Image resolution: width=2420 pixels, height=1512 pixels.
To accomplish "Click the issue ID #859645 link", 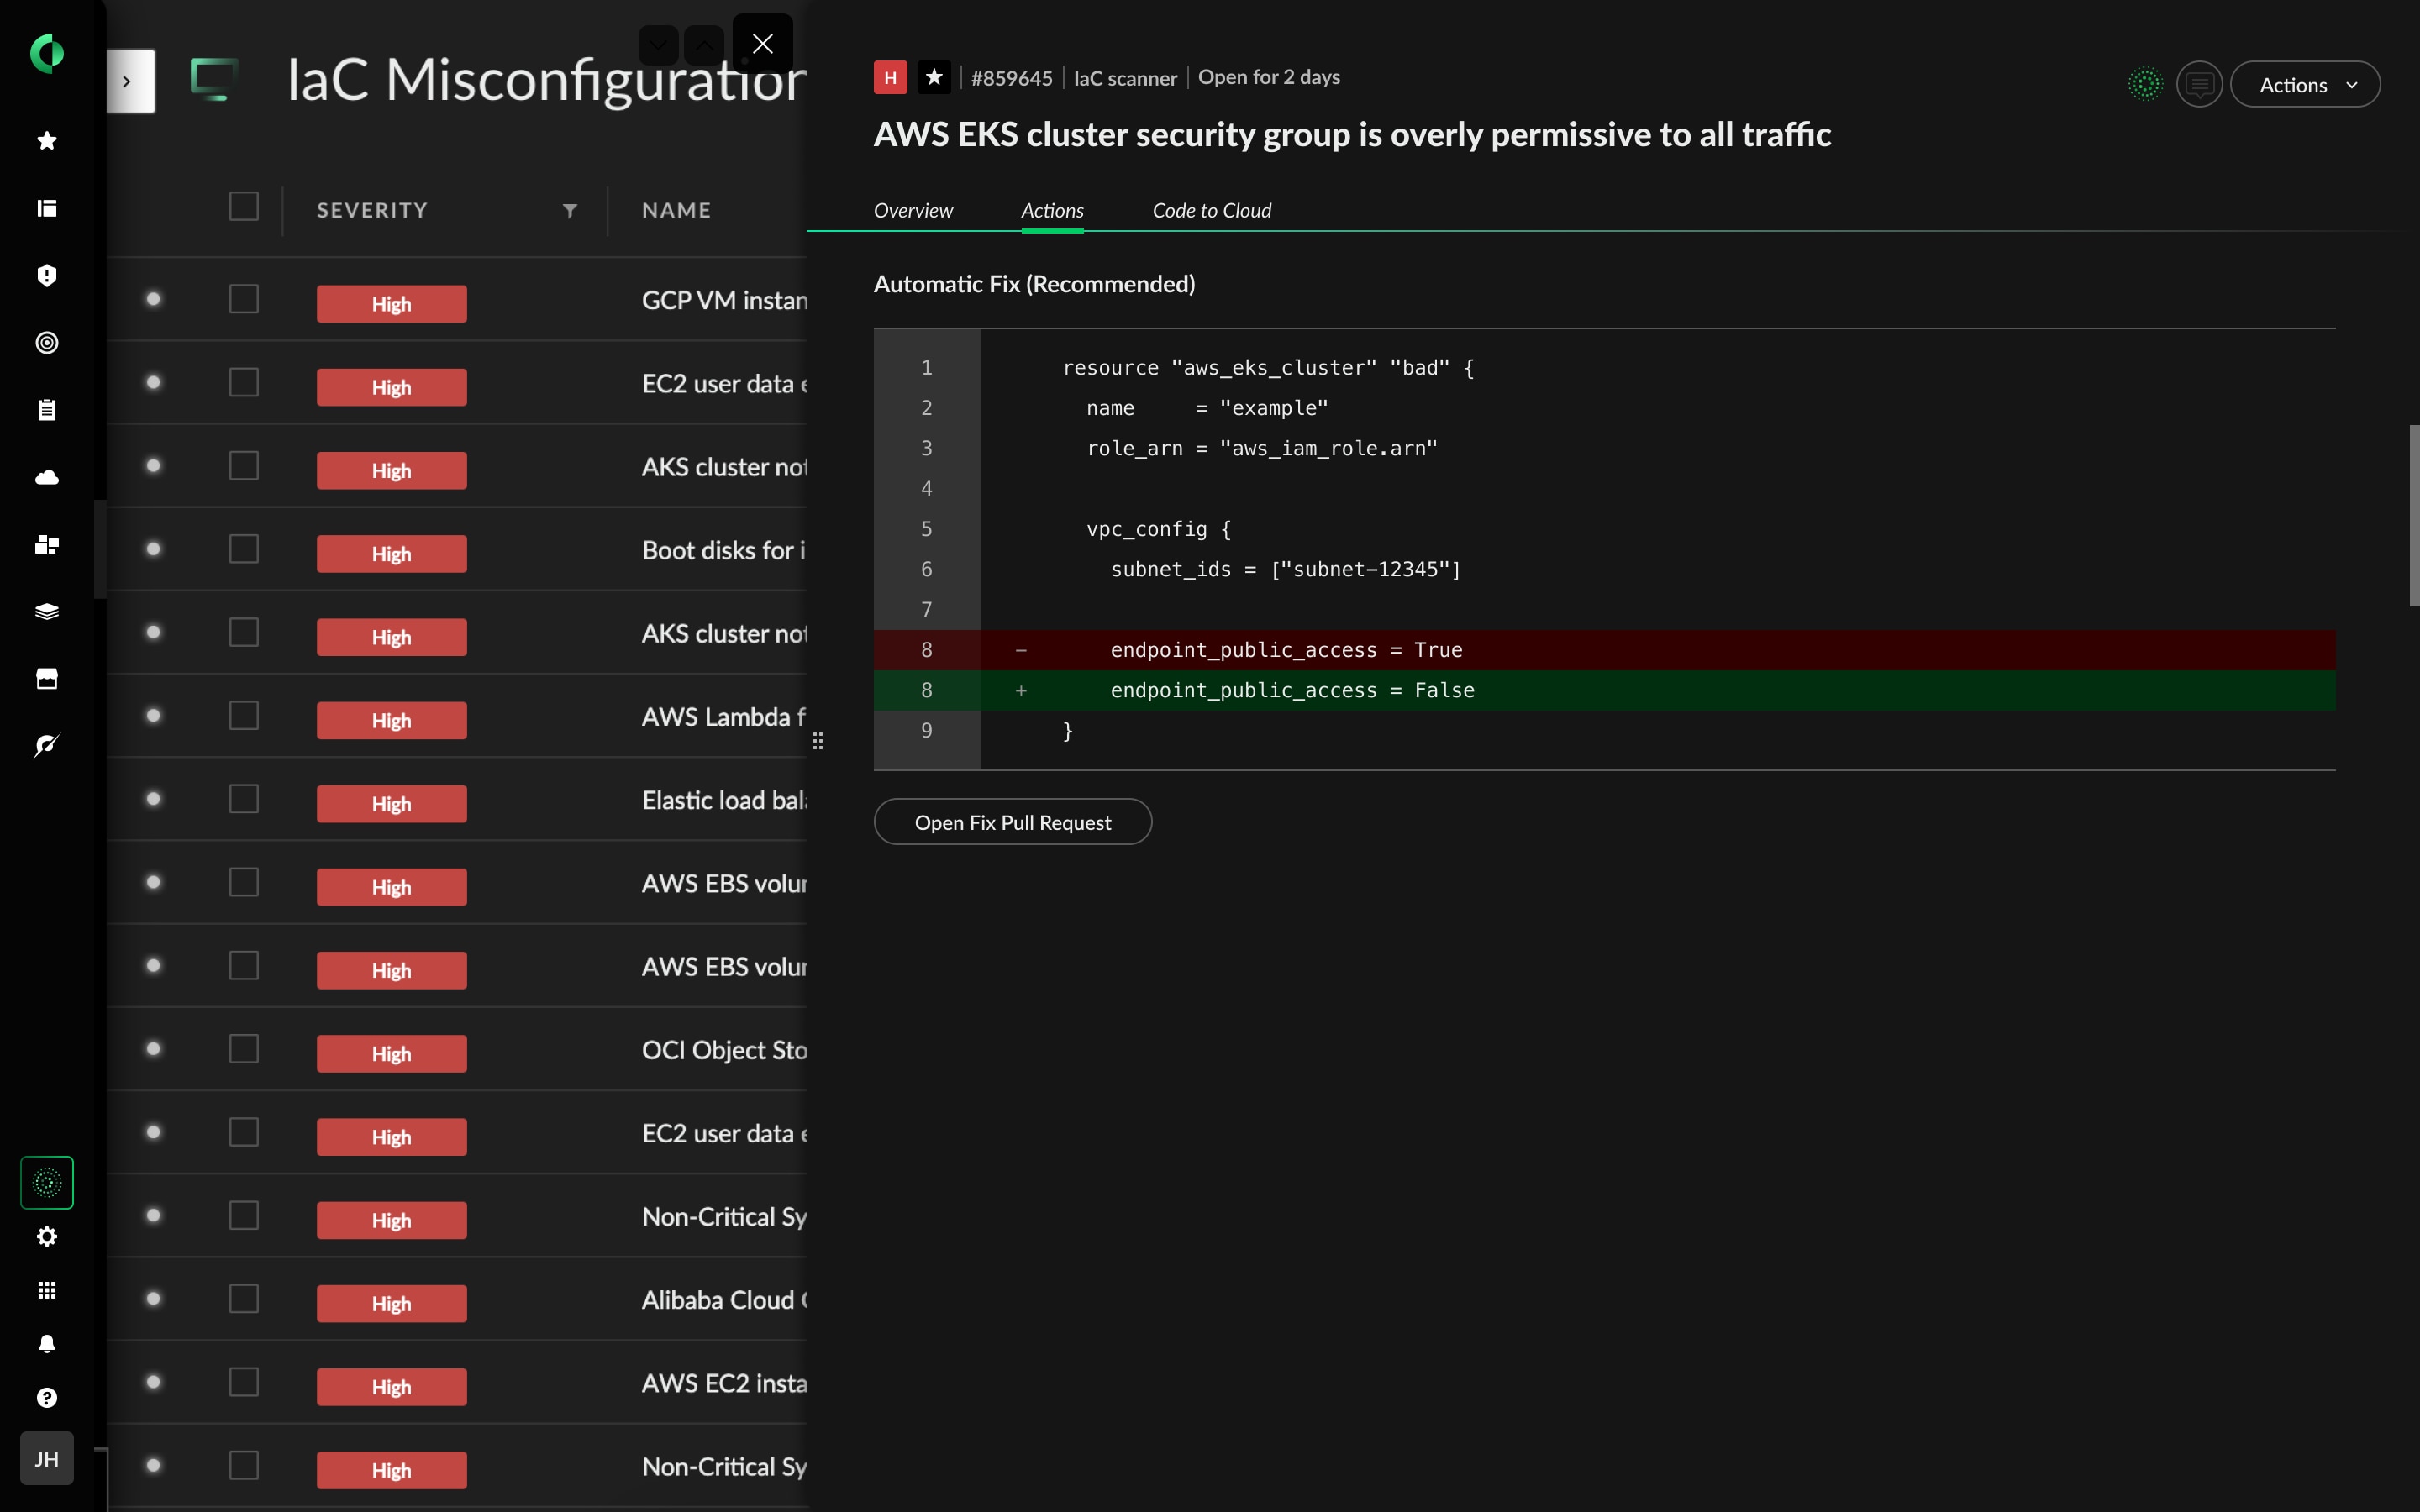I will pos(1011,77).
